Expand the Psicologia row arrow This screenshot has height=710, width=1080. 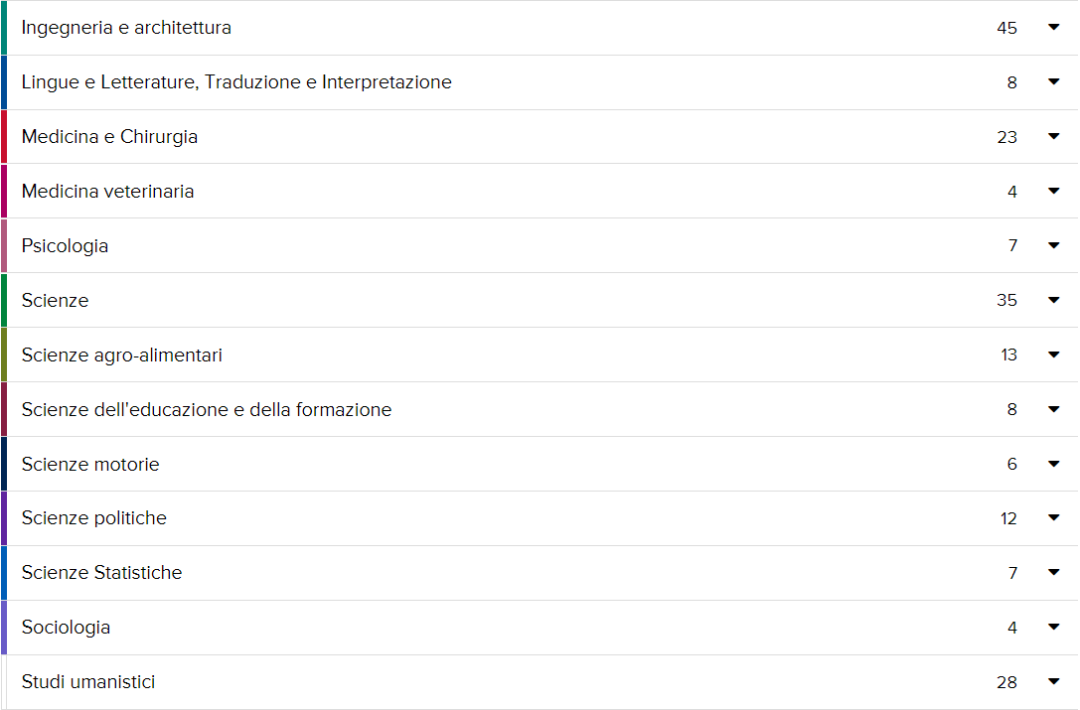point(1053,245)
